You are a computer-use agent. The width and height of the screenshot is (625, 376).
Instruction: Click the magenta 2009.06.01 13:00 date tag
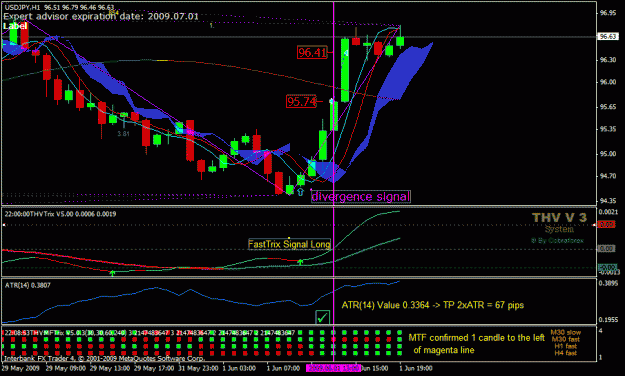tap(333, 368)
